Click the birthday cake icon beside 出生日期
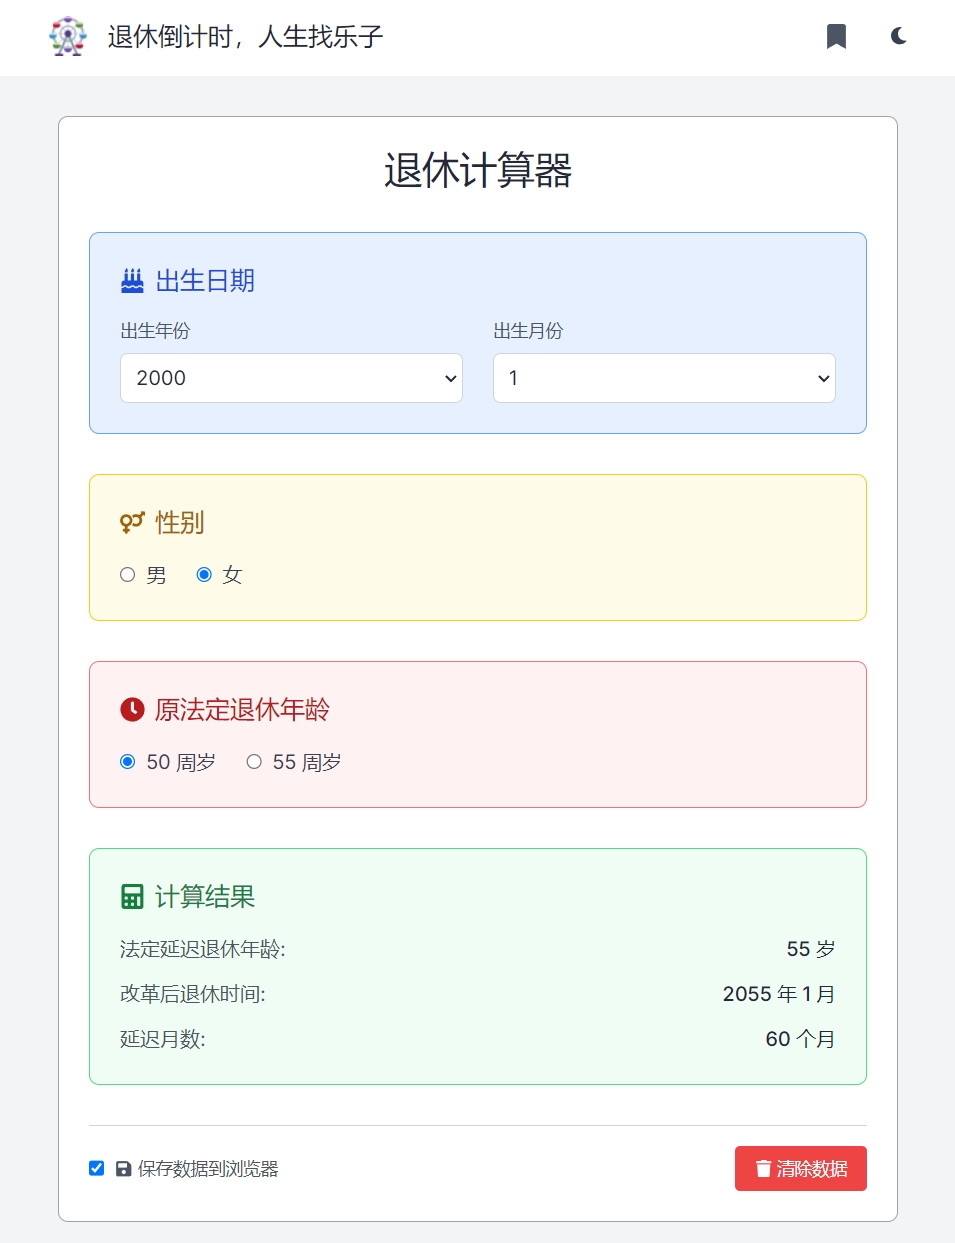Image resolution: width=955 pixels, height=1243 pixels. coord(131,281)
